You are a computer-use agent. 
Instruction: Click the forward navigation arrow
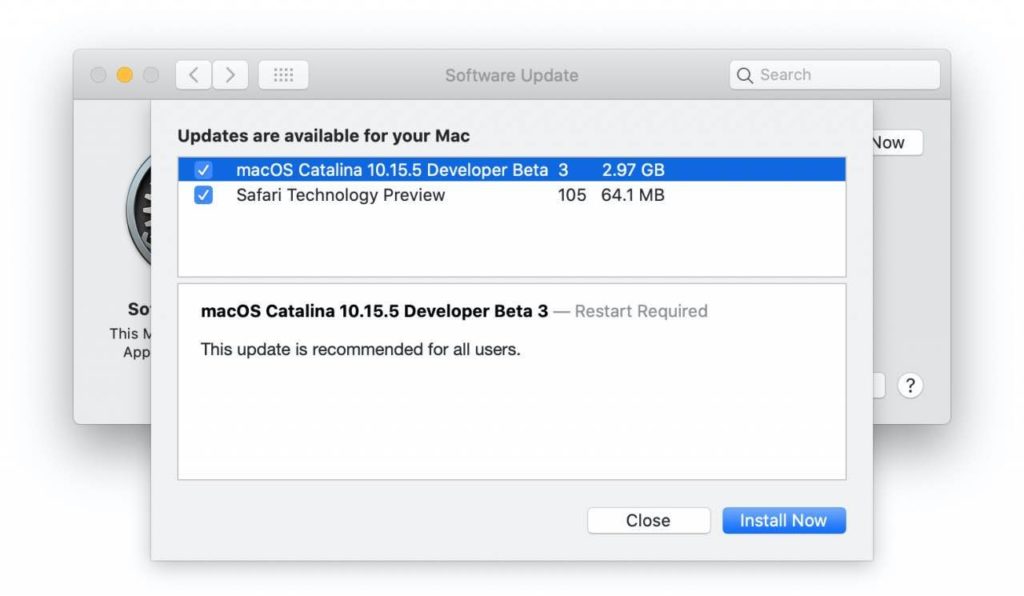(231, 75)
